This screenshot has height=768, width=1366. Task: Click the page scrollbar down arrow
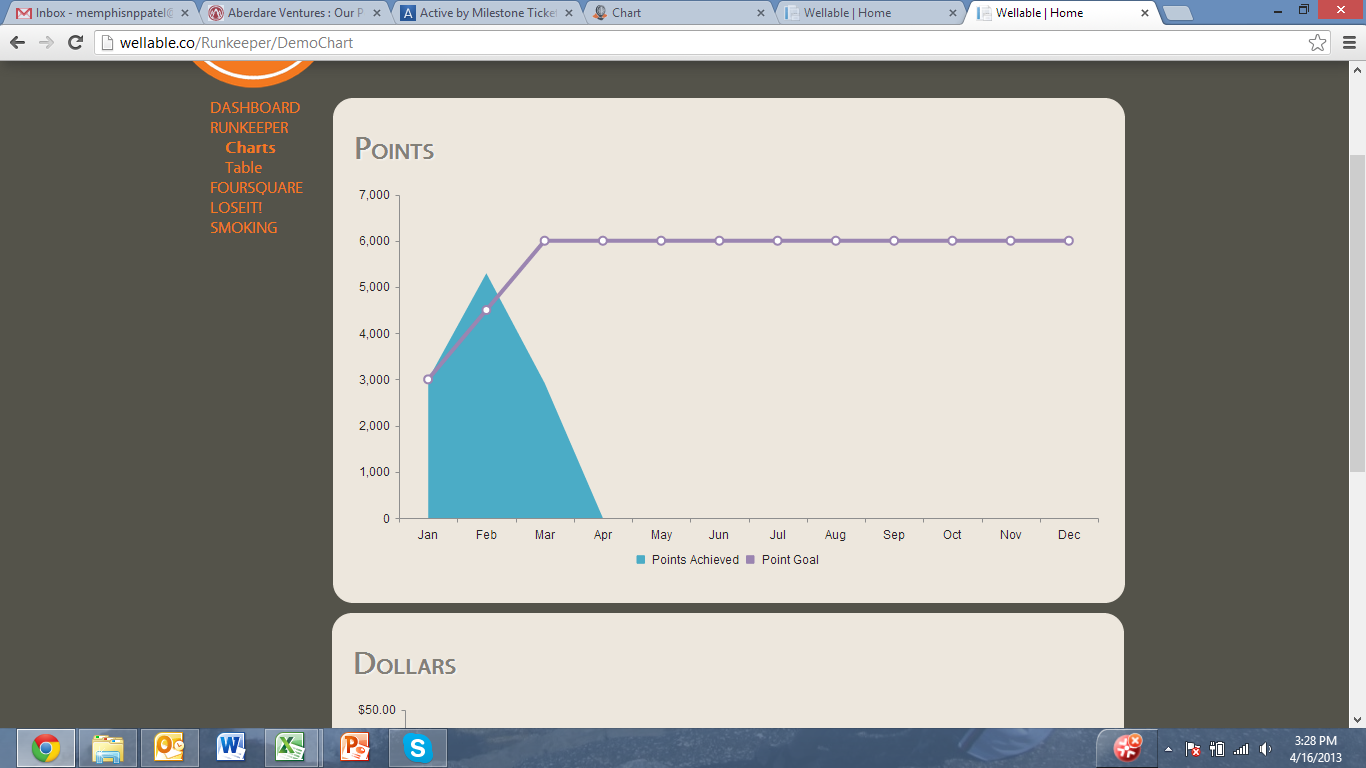1357,719
